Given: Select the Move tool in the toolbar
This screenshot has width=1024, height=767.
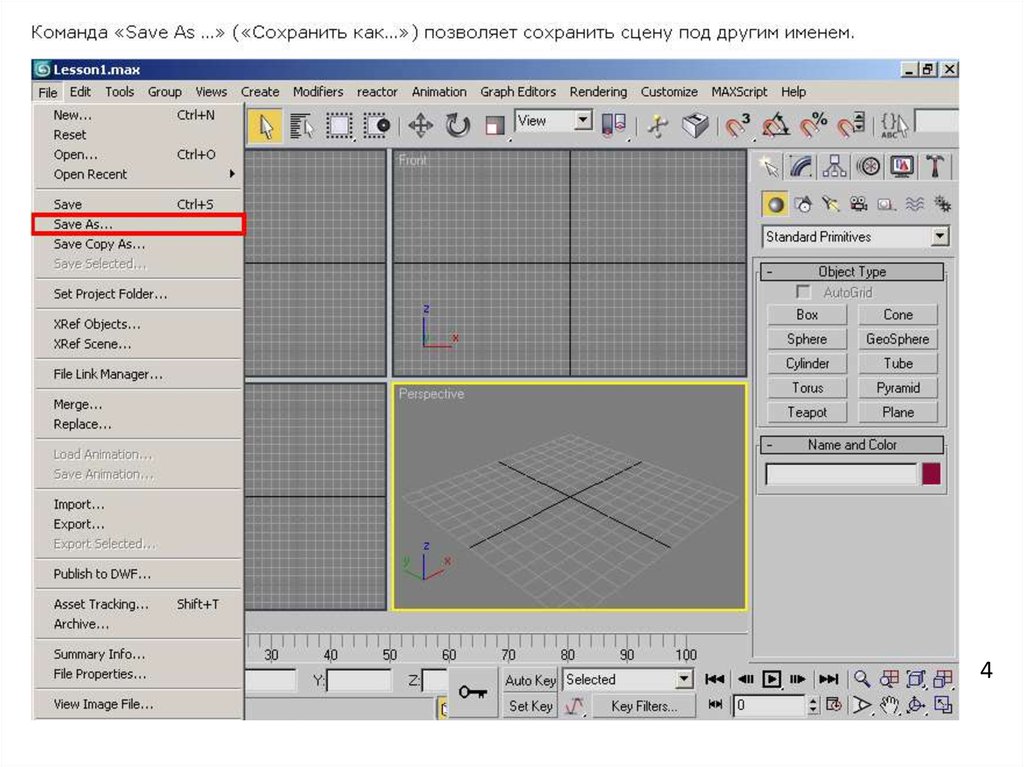Looking at the screenshot, I should click(420, 126).
